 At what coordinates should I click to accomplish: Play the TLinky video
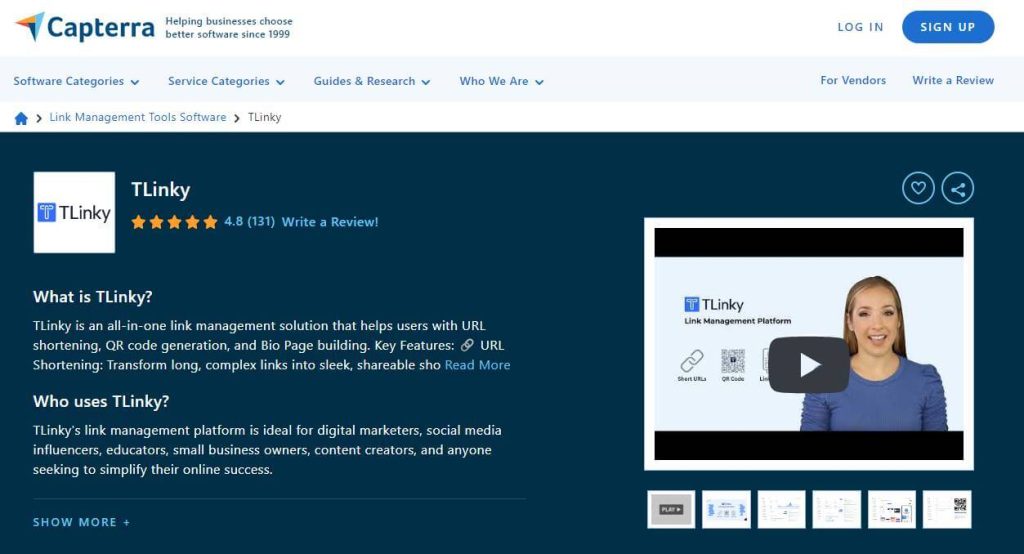point(808,365)
